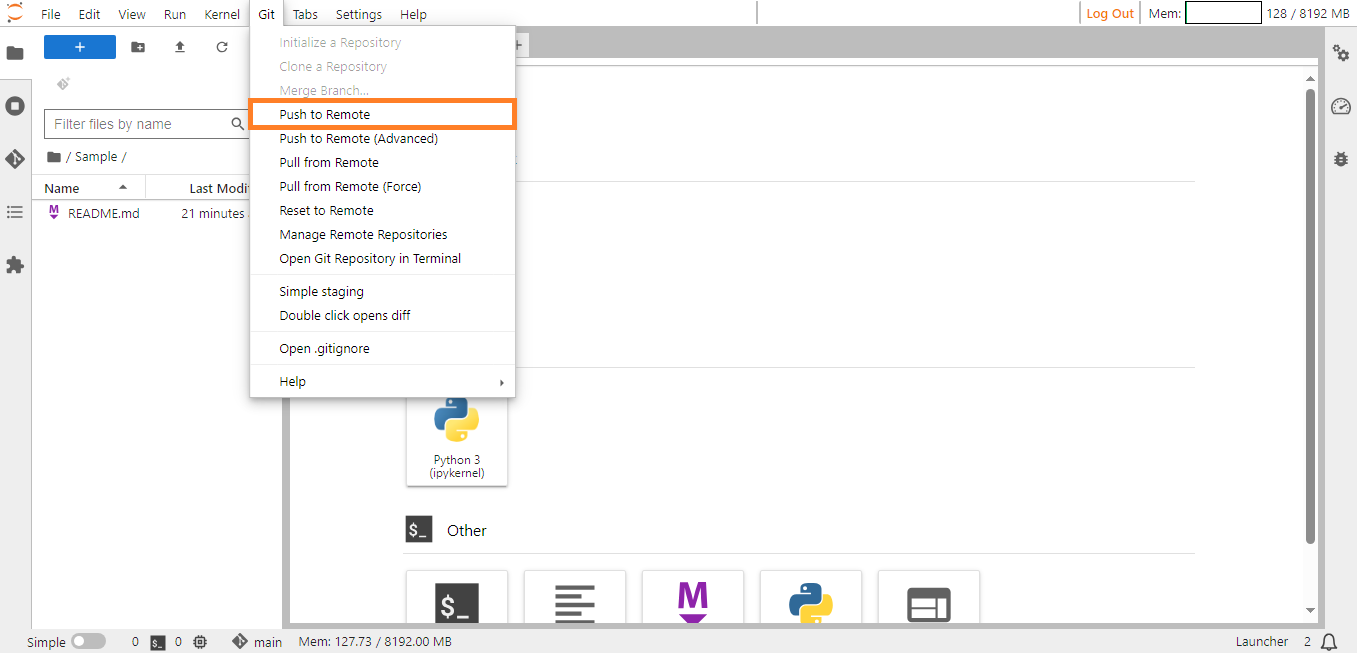Open the Git sidebar panel

point(15,159)
